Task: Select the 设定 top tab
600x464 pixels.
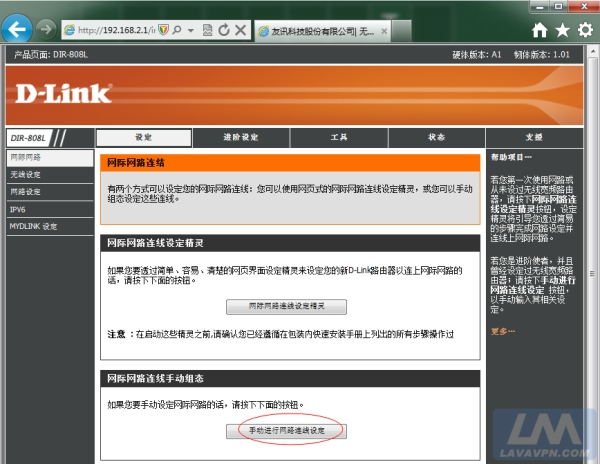Action: pyautogui.click(x=144, y=138)
